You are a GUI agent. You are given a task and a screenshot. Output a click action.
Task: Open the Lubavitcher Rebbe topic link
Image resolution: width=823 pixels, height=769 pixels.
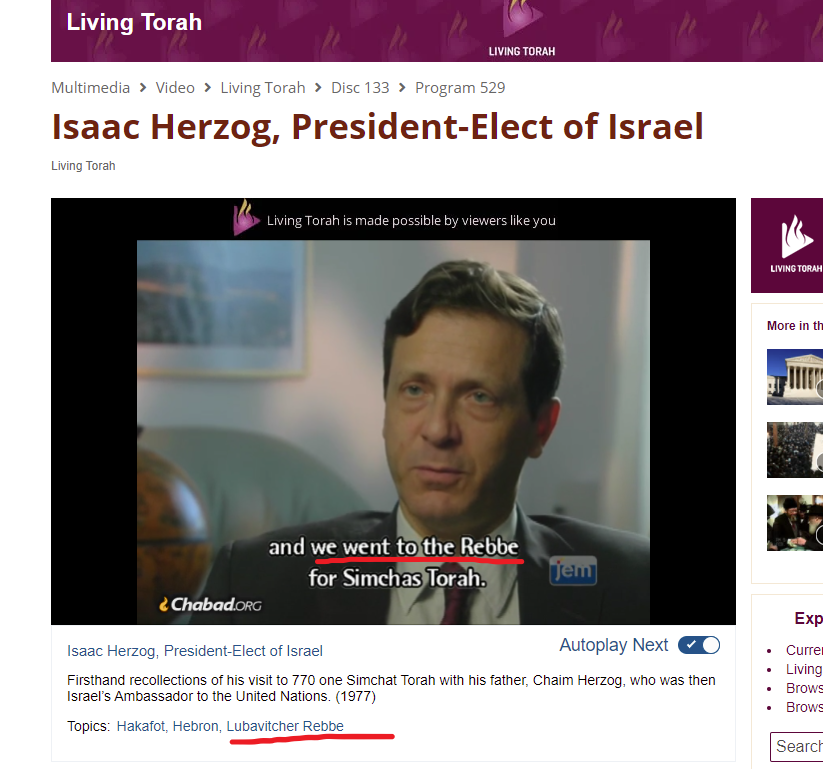pos(285,726)
